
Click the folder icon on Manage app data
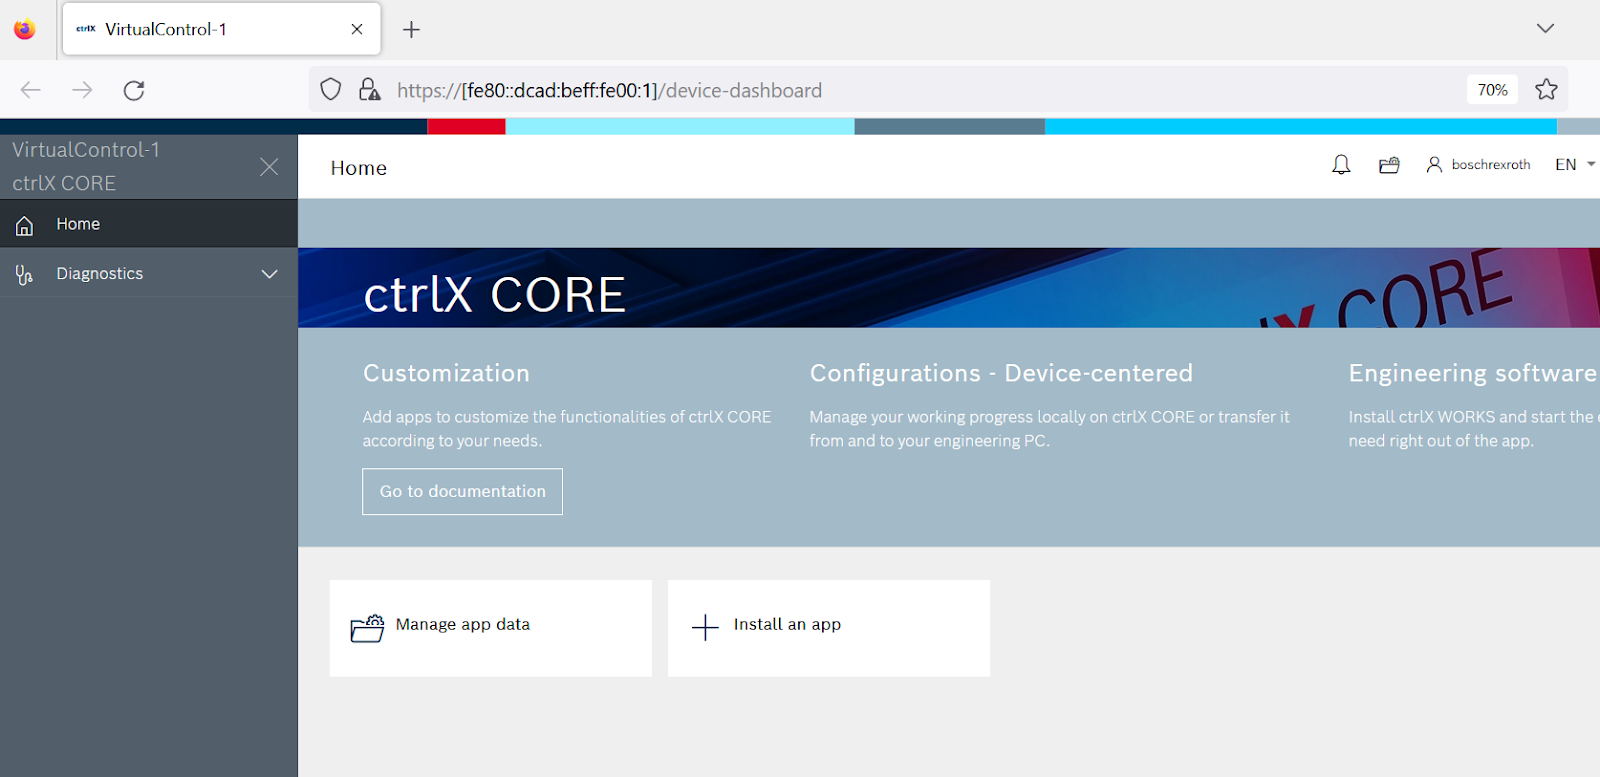tap(367, 628)
